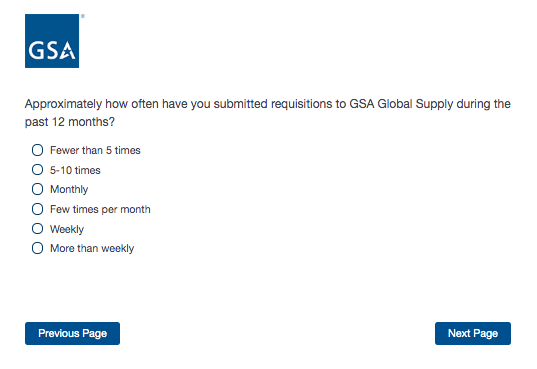537x369 pixels.
Task: Click 'GSA Global Supply' in the question
Action: pos(401,104)
